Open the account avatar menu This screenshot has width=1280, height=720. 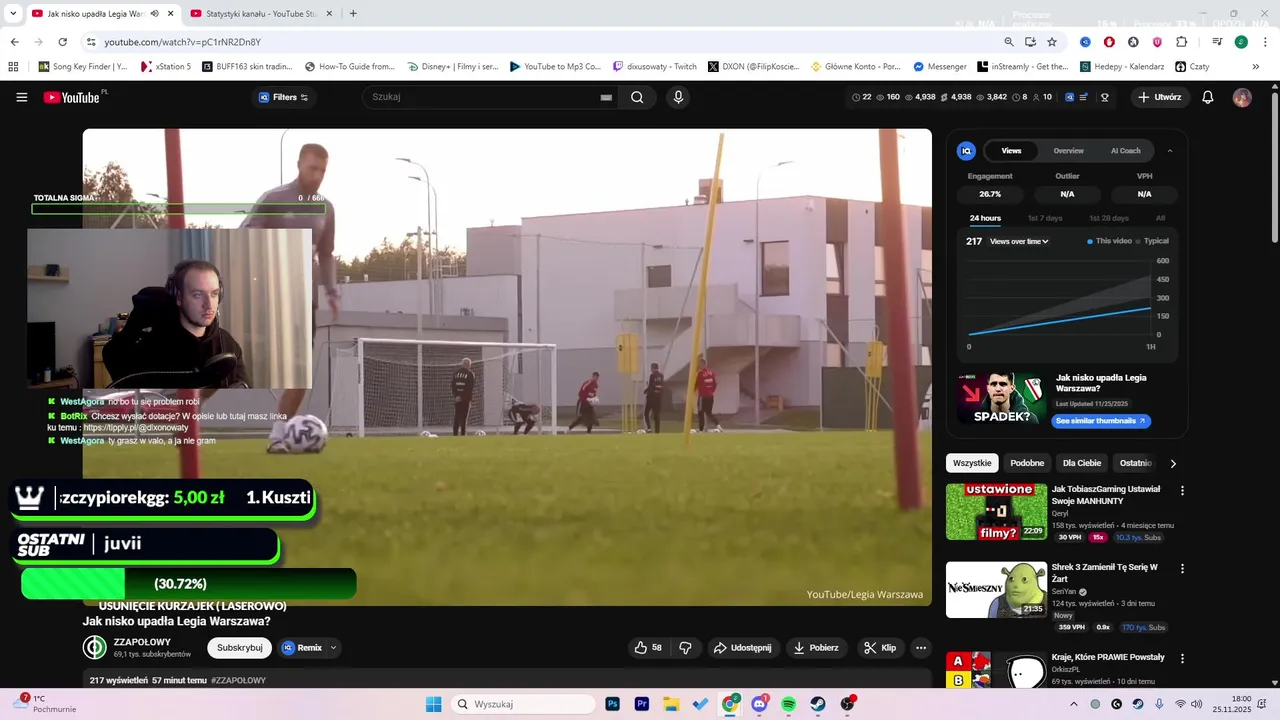coord(1242,97)
